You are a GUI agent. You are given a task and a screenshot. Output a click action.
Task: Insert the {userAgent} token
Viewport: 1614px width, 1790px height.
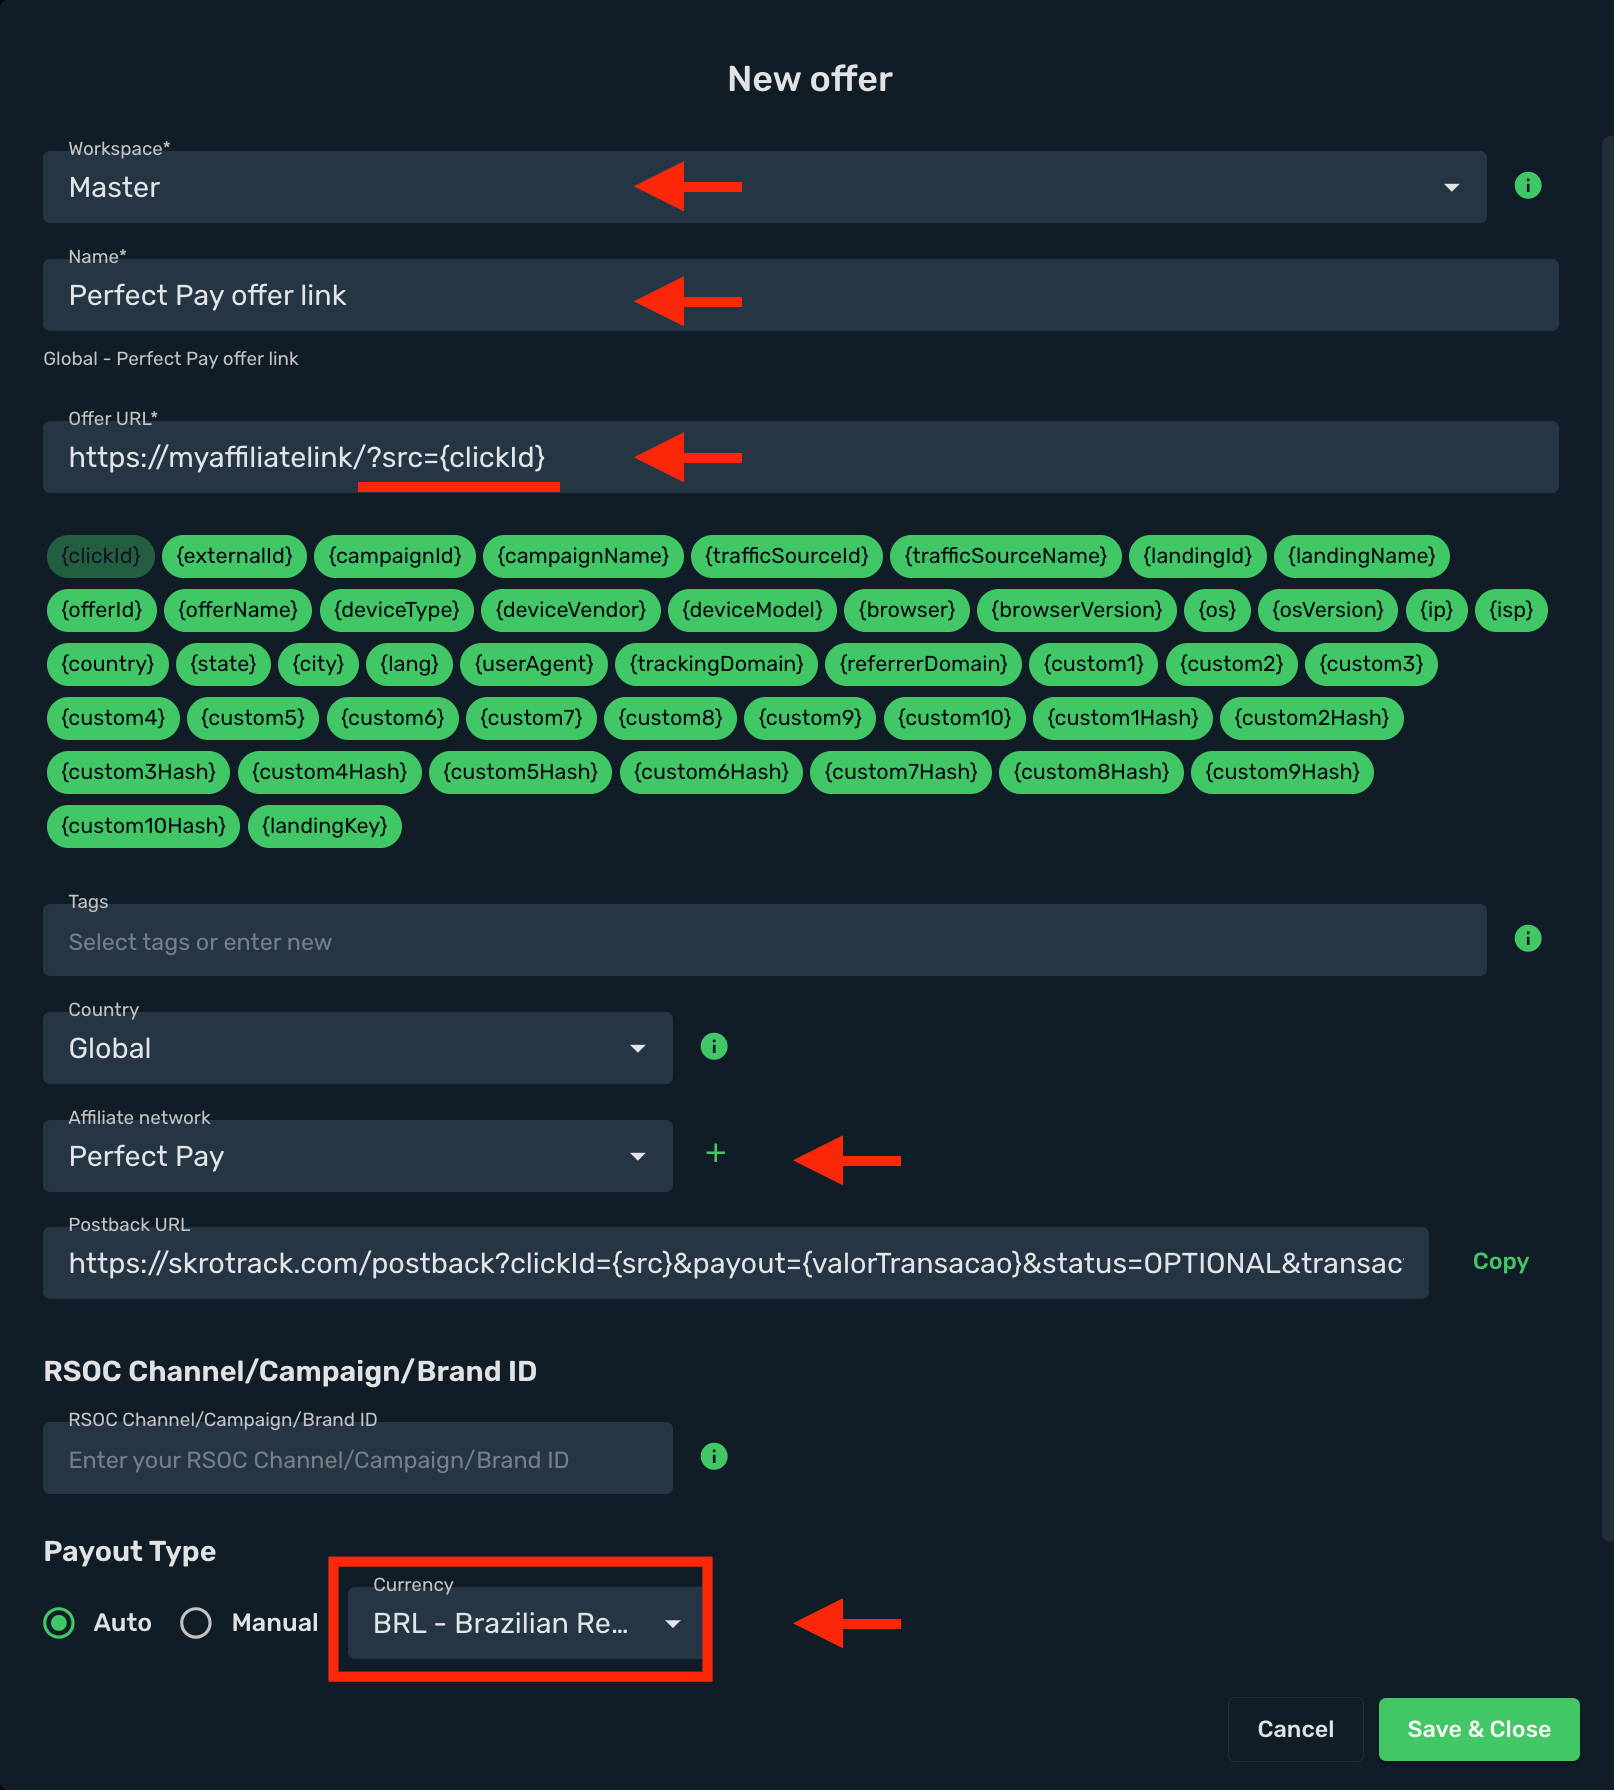click(x=534, y=664)
